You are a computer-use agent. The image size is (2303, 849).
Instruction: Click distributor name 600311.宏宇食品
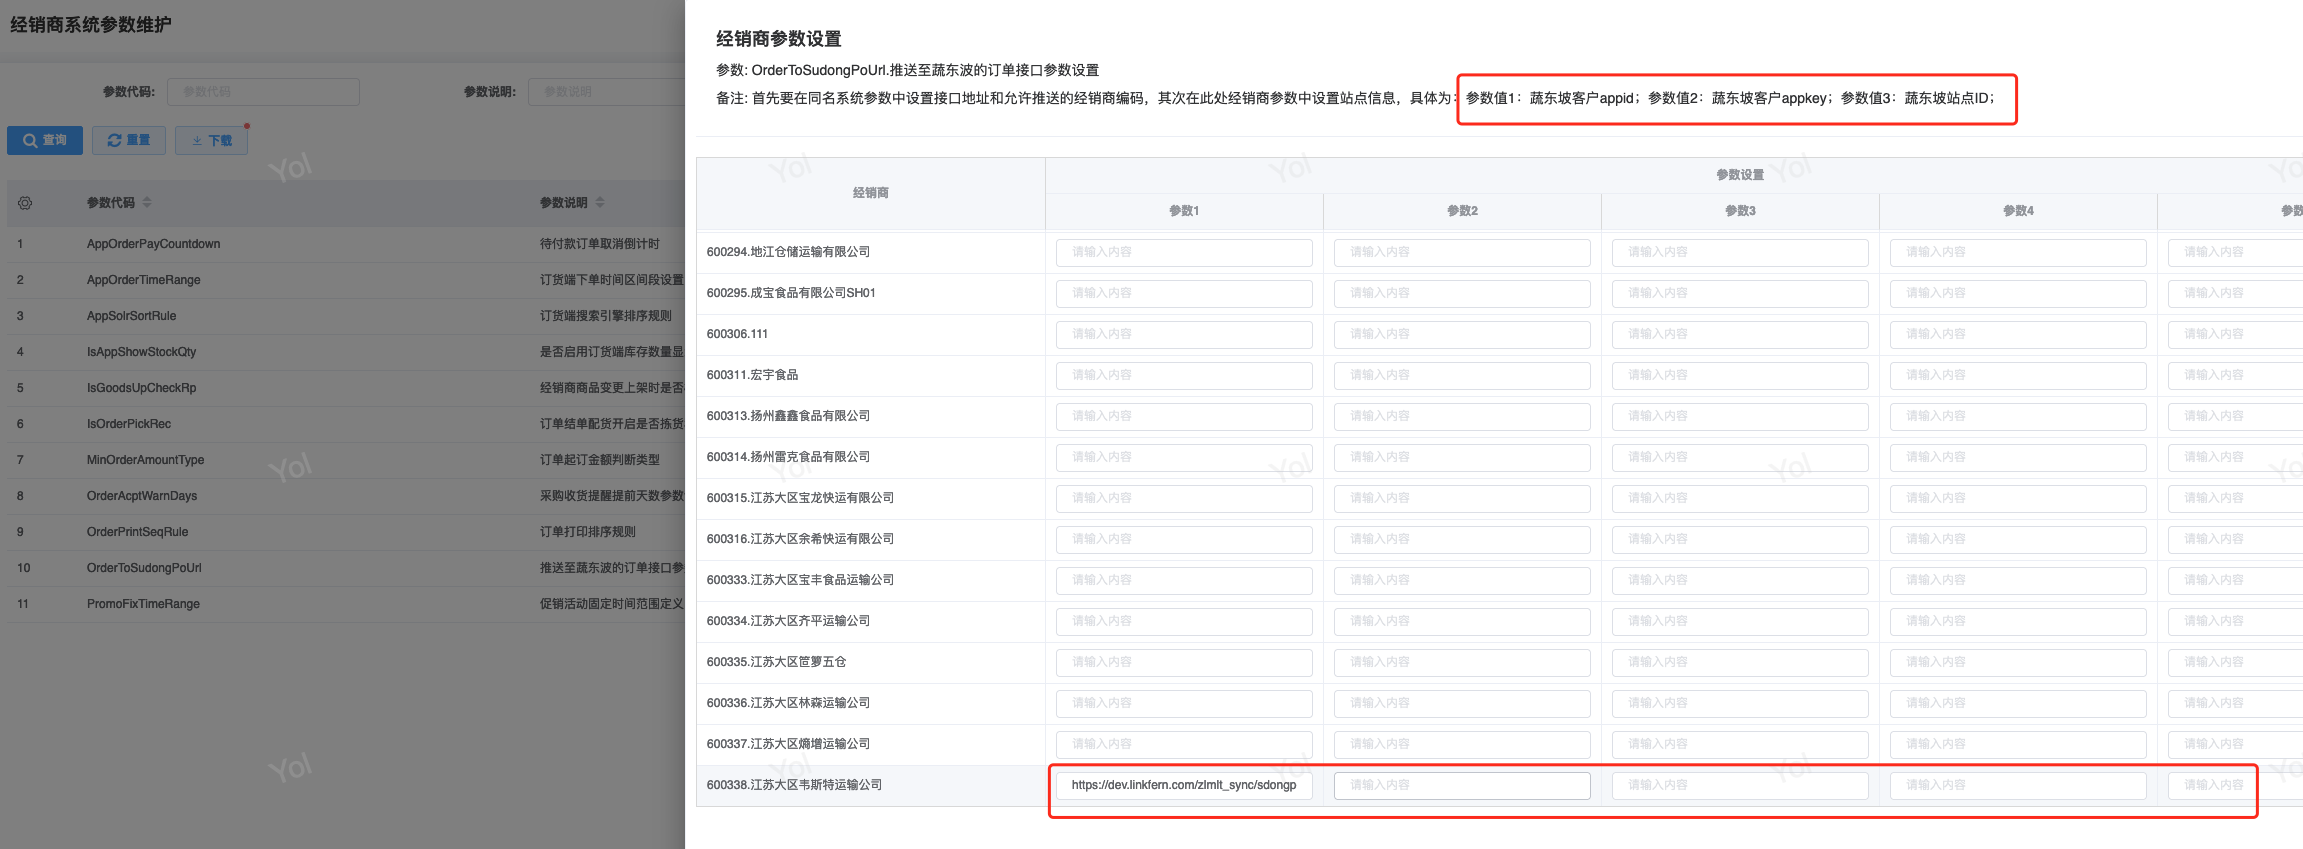pos(752,375)
